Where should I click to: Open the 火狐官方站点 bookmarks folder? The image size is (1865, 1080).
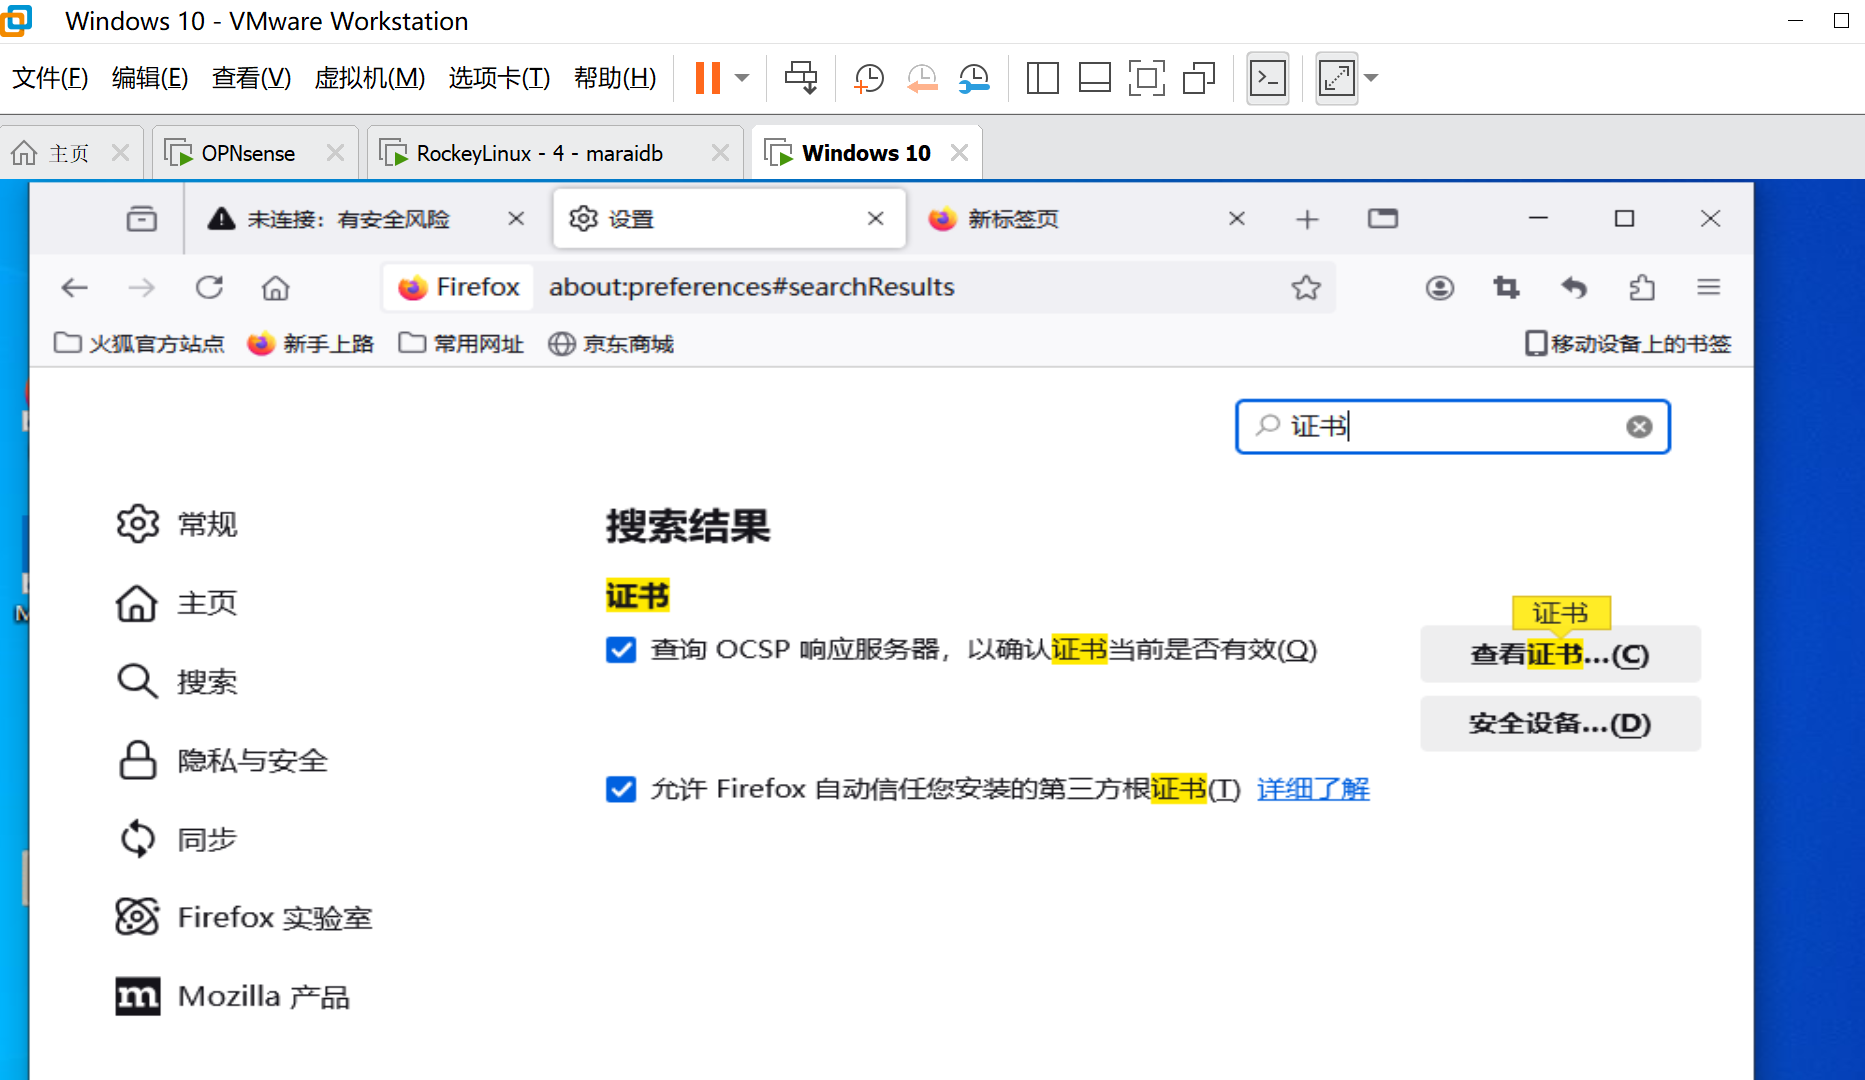pyautogui.click(x=139, y=344)
